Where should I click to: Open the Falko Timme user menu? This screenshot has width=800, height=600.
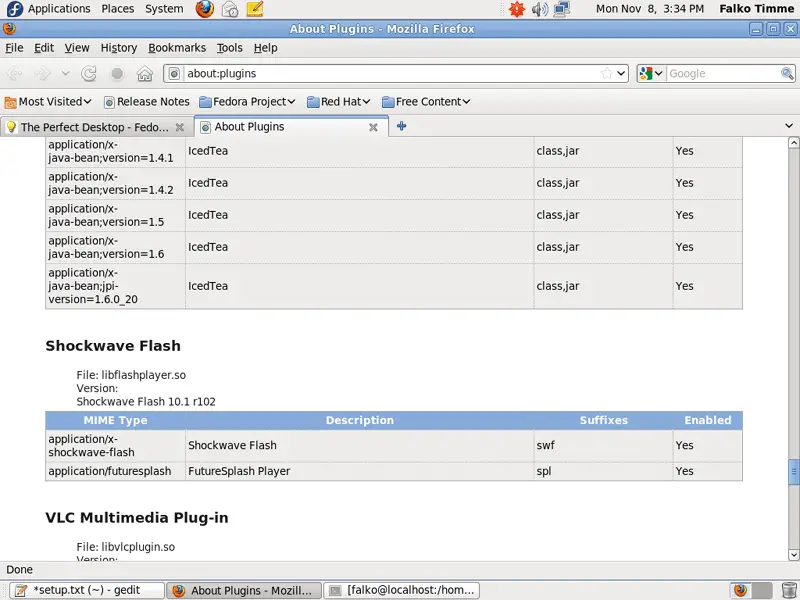pyautogui.click(x=757, y=9)
